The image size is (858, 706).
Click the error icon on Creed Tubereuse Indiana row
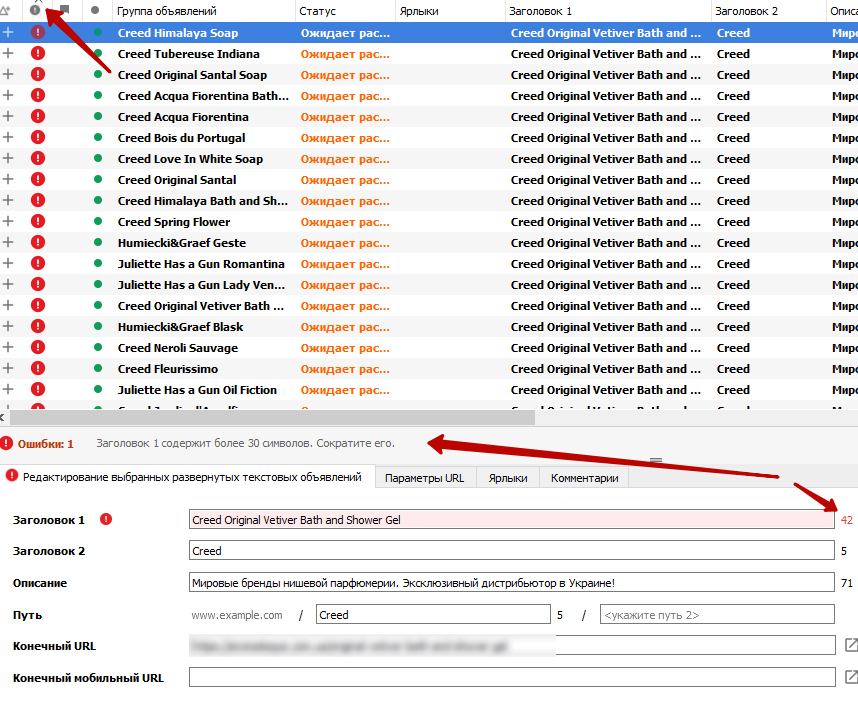click(x=38, y=53)
